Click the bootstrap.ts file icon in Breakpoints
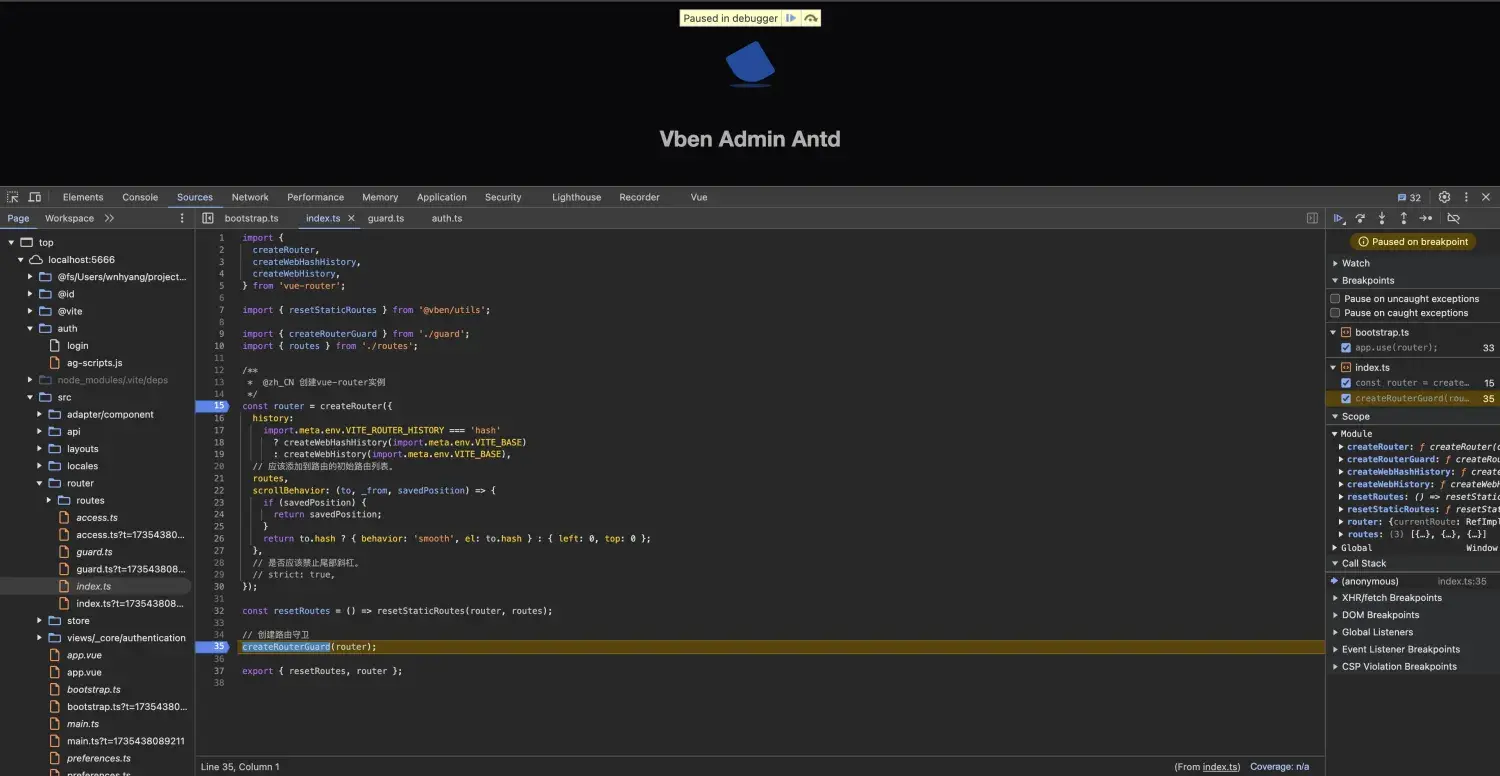Viewport: 1500px width, 776px height. pos(1346,332)
